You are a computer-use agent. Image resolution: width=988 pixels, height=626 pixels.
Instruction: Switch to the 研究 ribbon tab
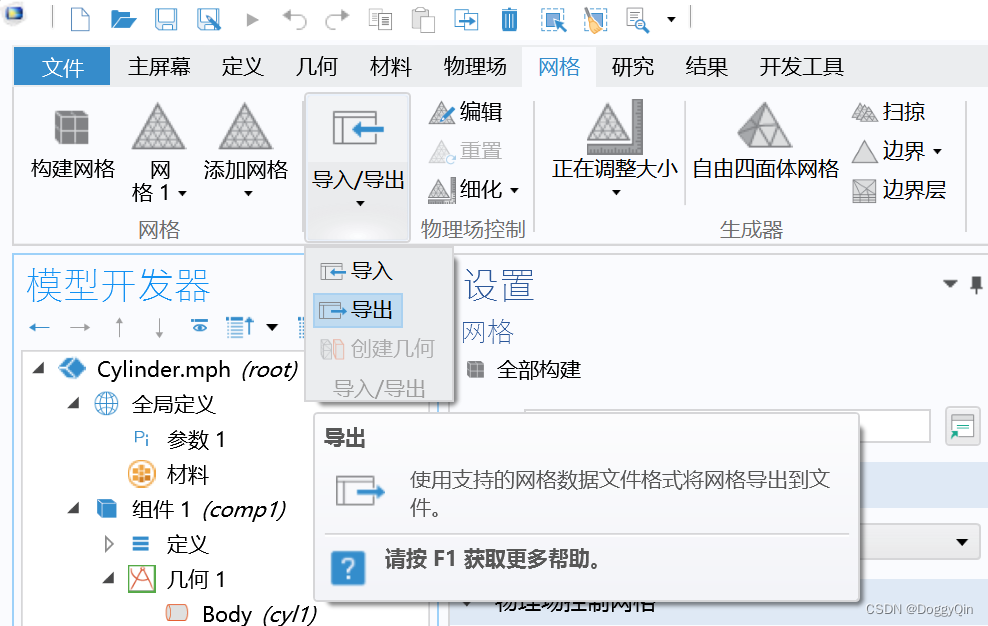click(x=630, y=66)
